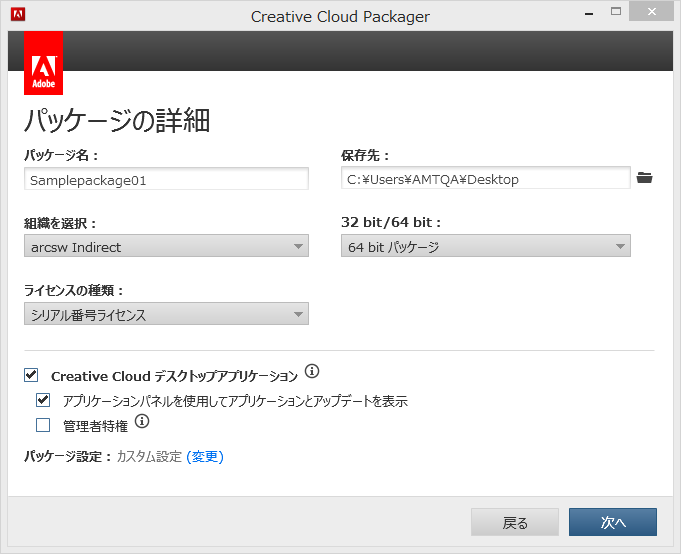The image size is (681, 554).
Task: Click the Creative Cloud Packager title bar
Action: click(340, 15)
